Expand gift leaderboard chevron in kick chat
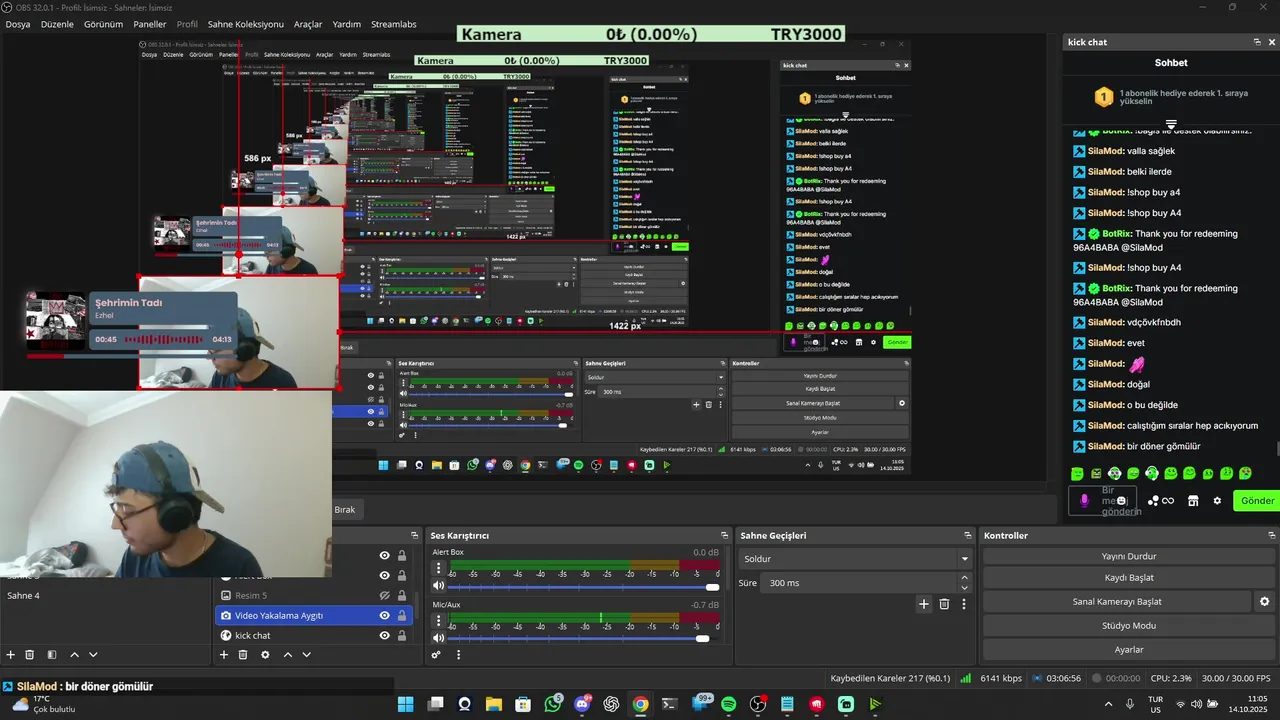 click(1171, 125)
